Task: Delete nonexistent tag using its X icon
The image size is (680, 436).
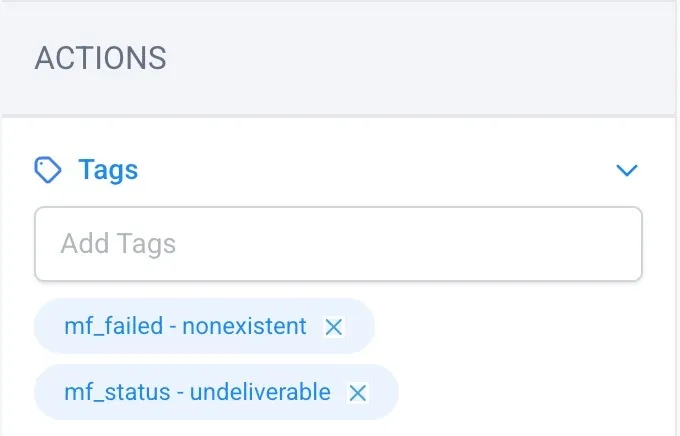Action: [x=333, y=327]
